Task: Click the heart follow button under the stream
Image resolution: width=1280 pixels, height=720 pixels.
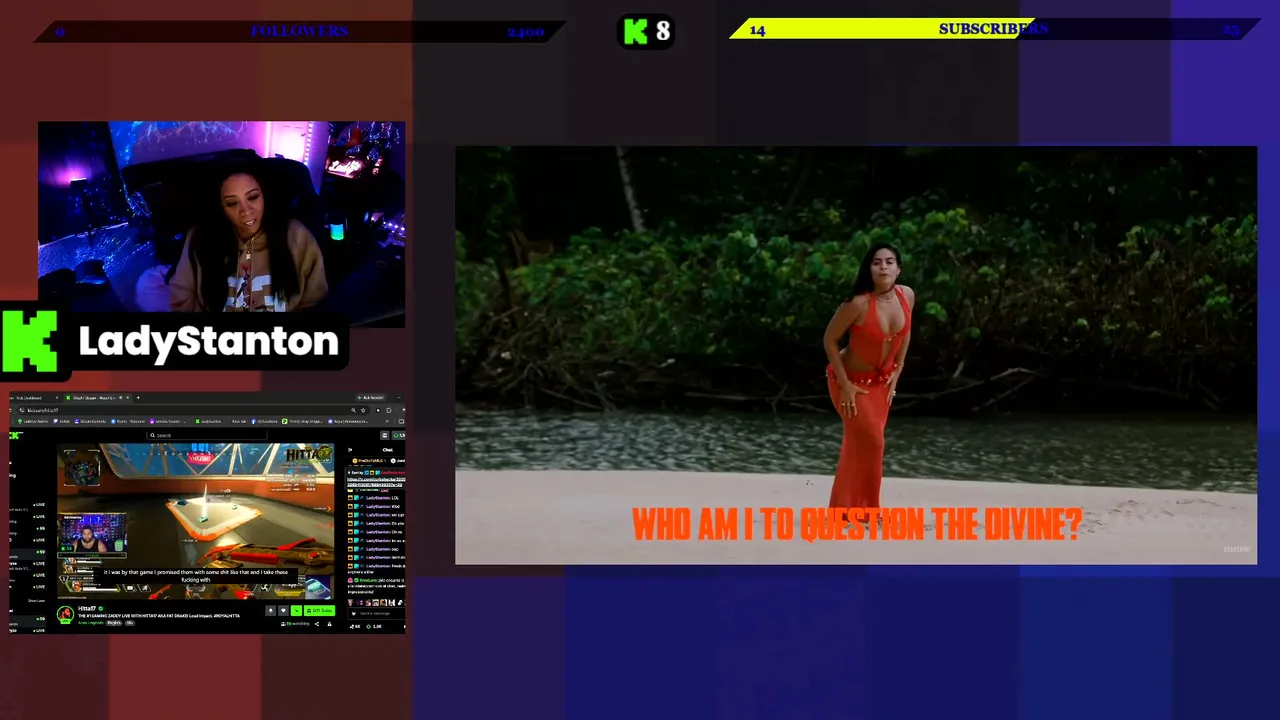Action: 283,610
